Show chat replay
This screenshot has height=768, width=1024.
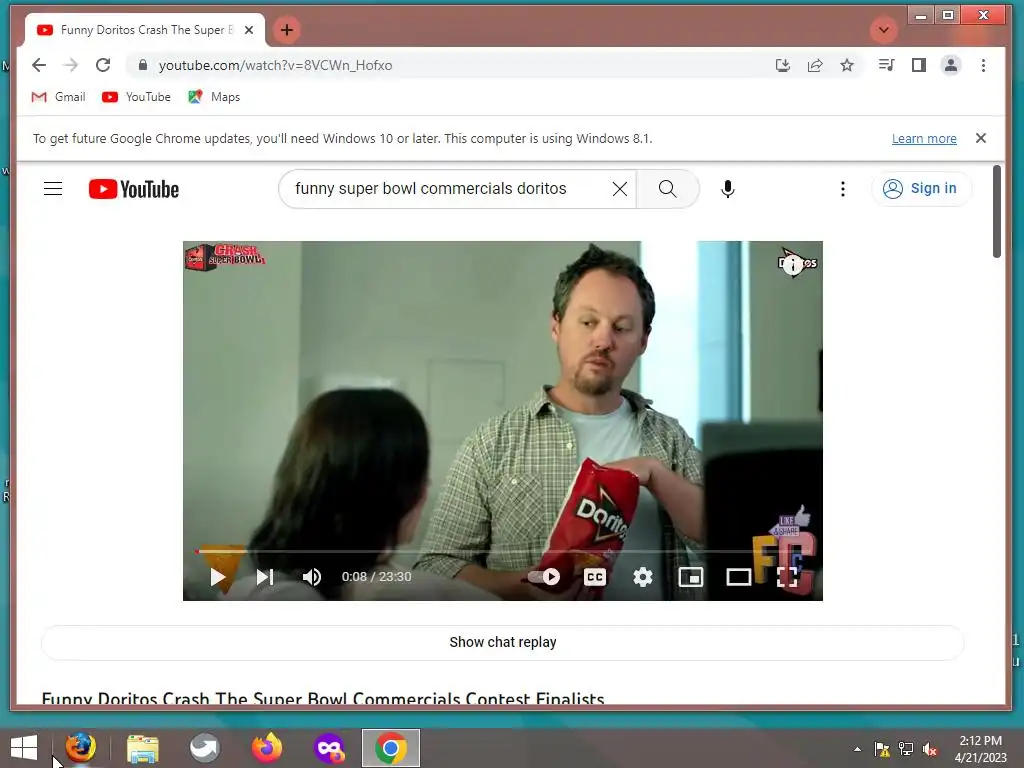point(503,642)
